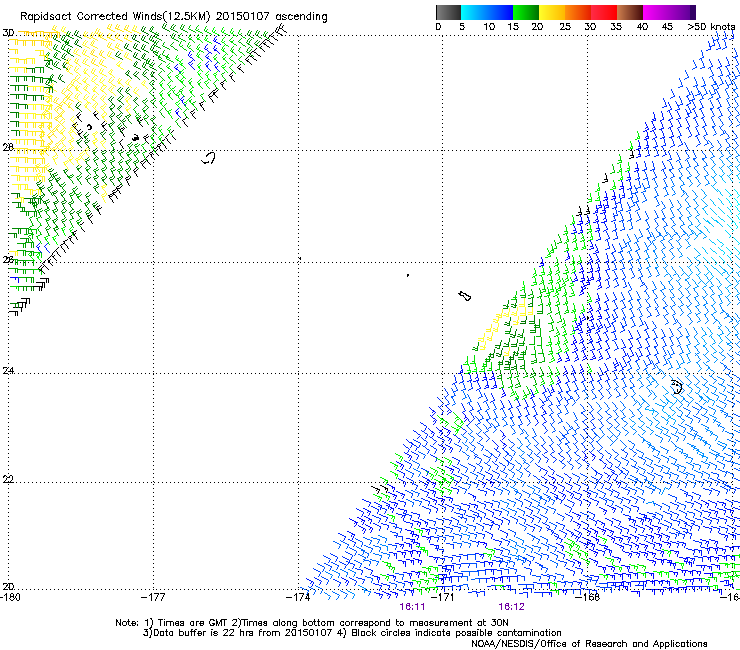Screen dimensions: 740x650
Task: Click the orange 25-30 knots legend color
Action: pos(578,12)
